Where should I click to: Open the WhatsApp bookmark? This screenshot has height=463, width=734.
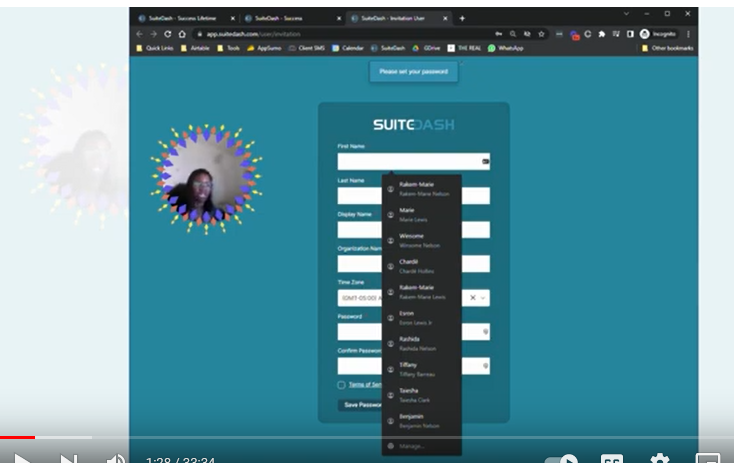tap(506, 48)
